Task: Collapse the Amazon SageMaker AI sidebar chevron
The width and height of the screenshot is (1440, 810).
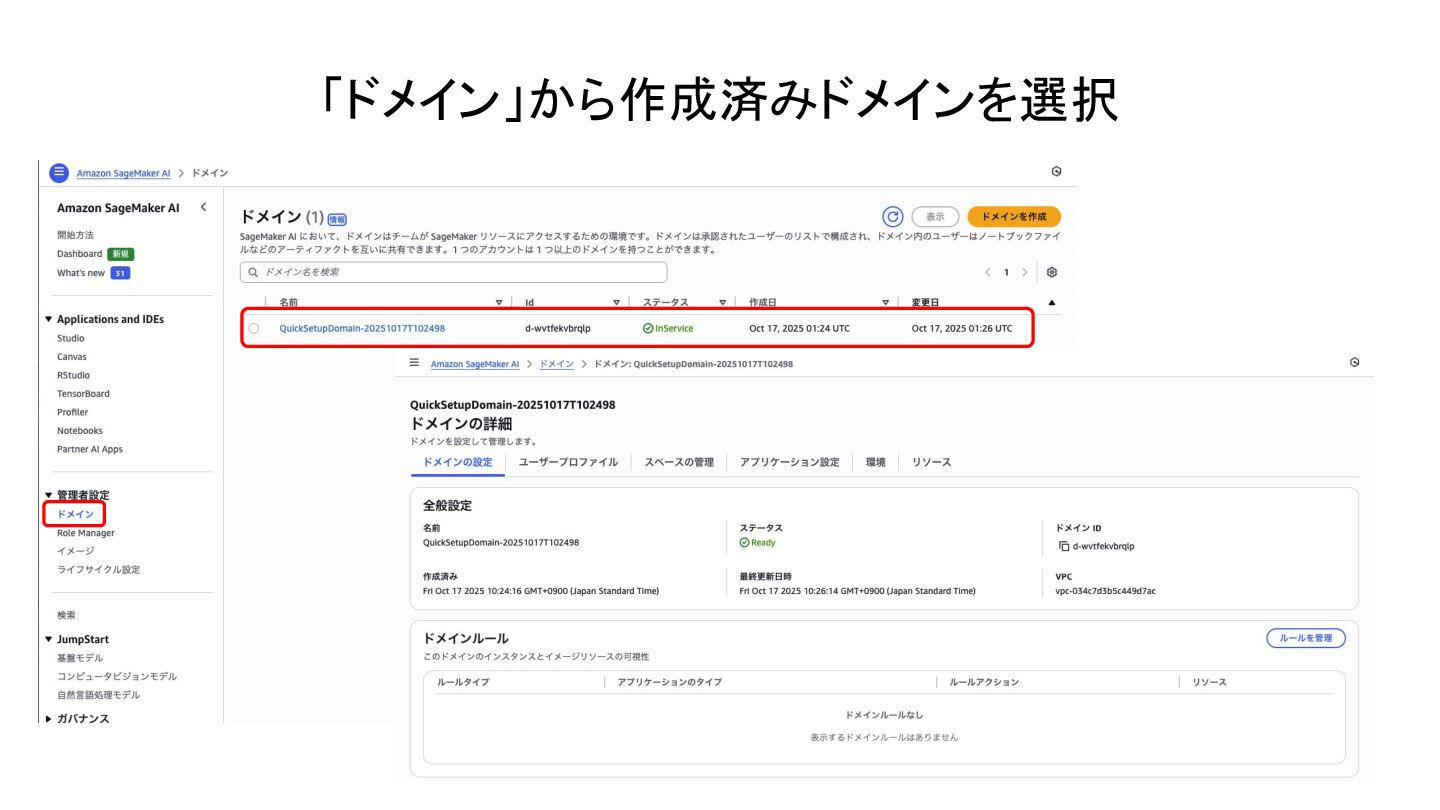Action: coord(203,207)
